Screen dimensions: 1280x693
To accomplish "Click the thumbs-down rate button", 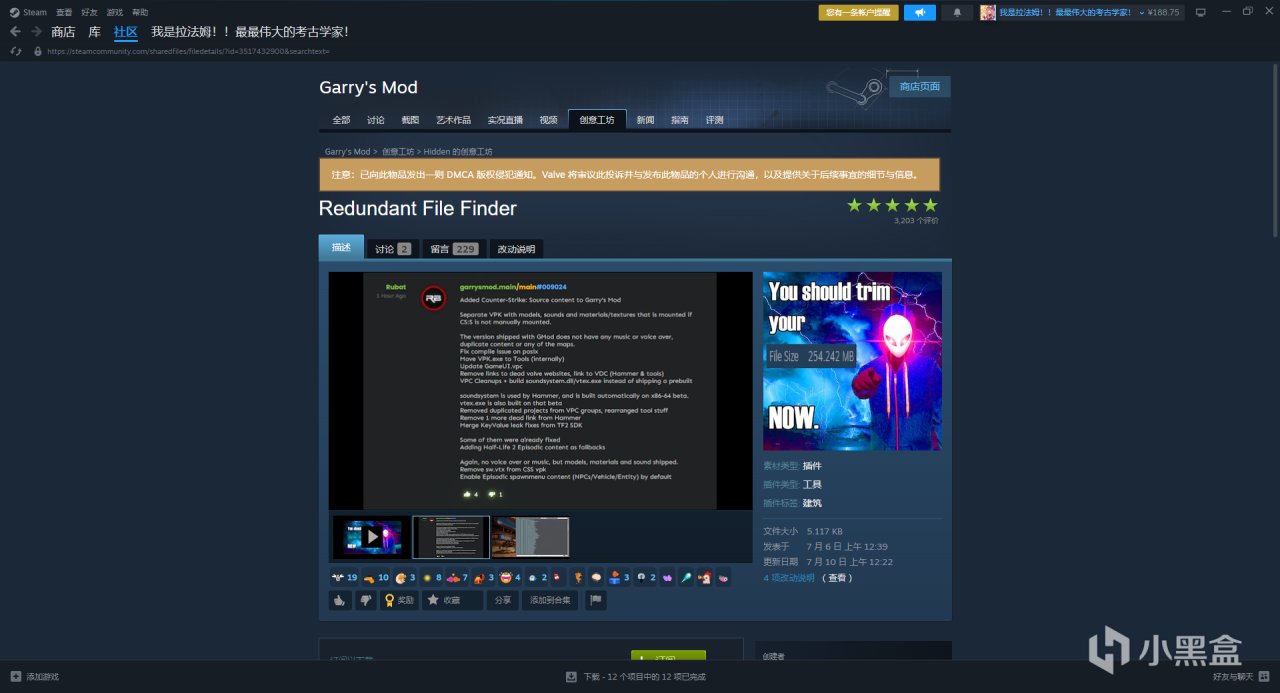I will tap(367, 600).
